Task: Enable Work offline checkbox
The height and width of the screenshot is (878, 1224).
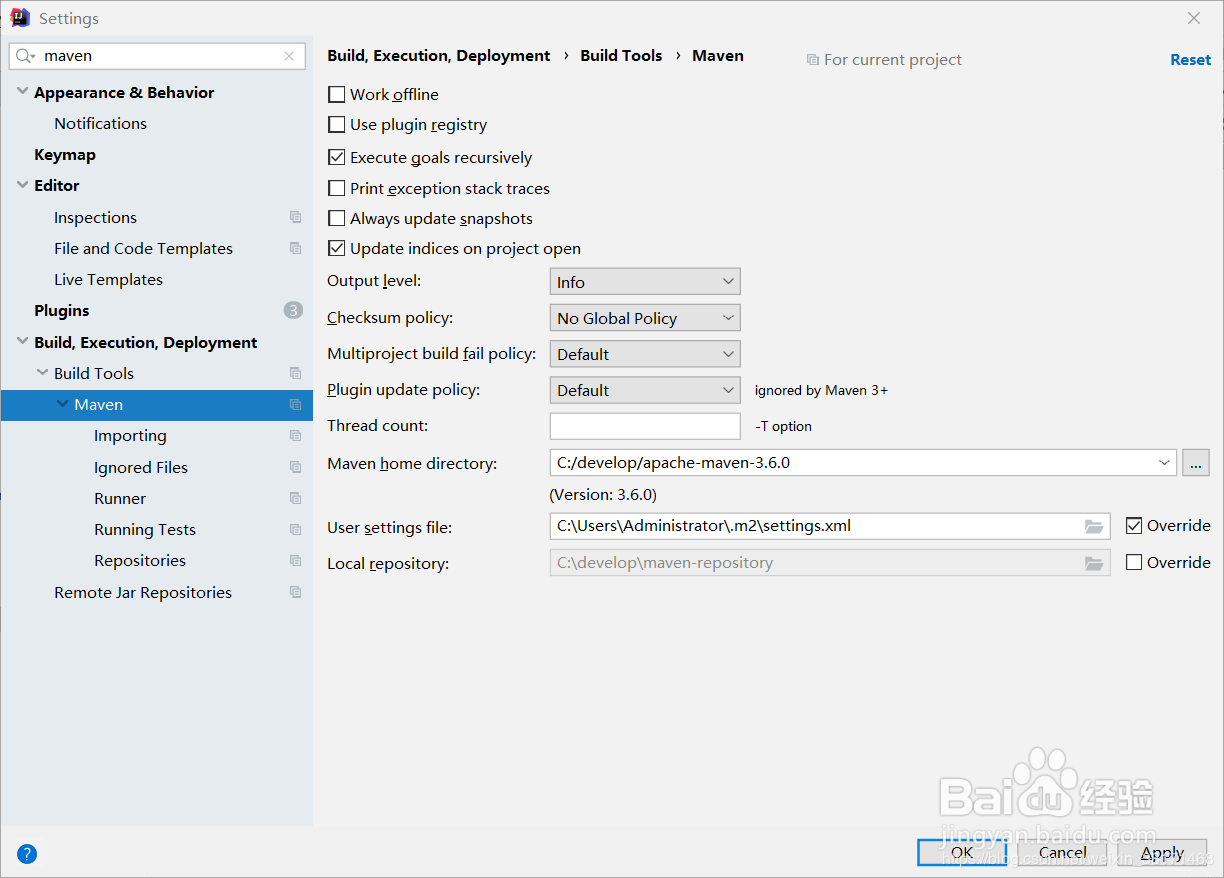Action: (x=336, y=94)
